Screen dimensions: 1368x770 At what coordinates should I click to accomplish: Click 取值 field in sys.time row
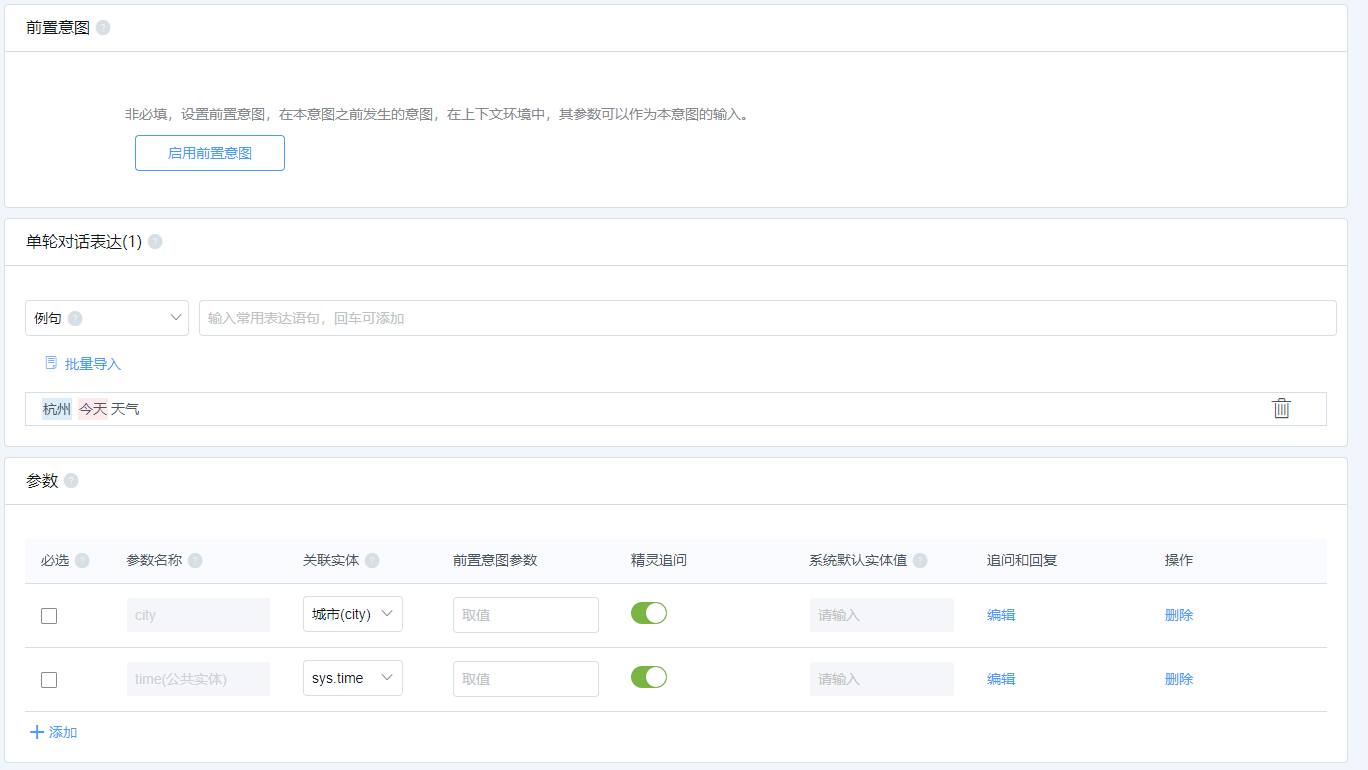526,679
